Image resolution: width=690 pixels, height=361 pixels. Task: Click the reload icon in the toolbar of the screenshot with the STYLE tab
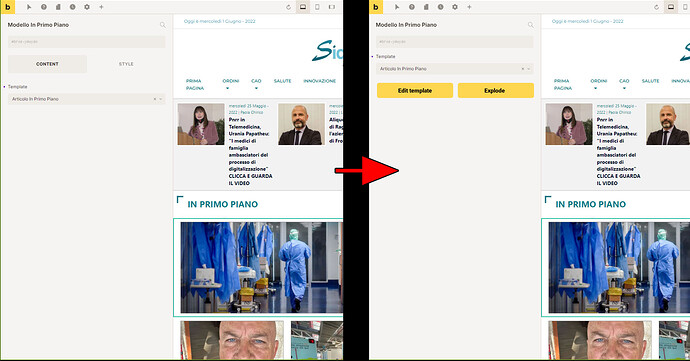[x=288, y=7]
